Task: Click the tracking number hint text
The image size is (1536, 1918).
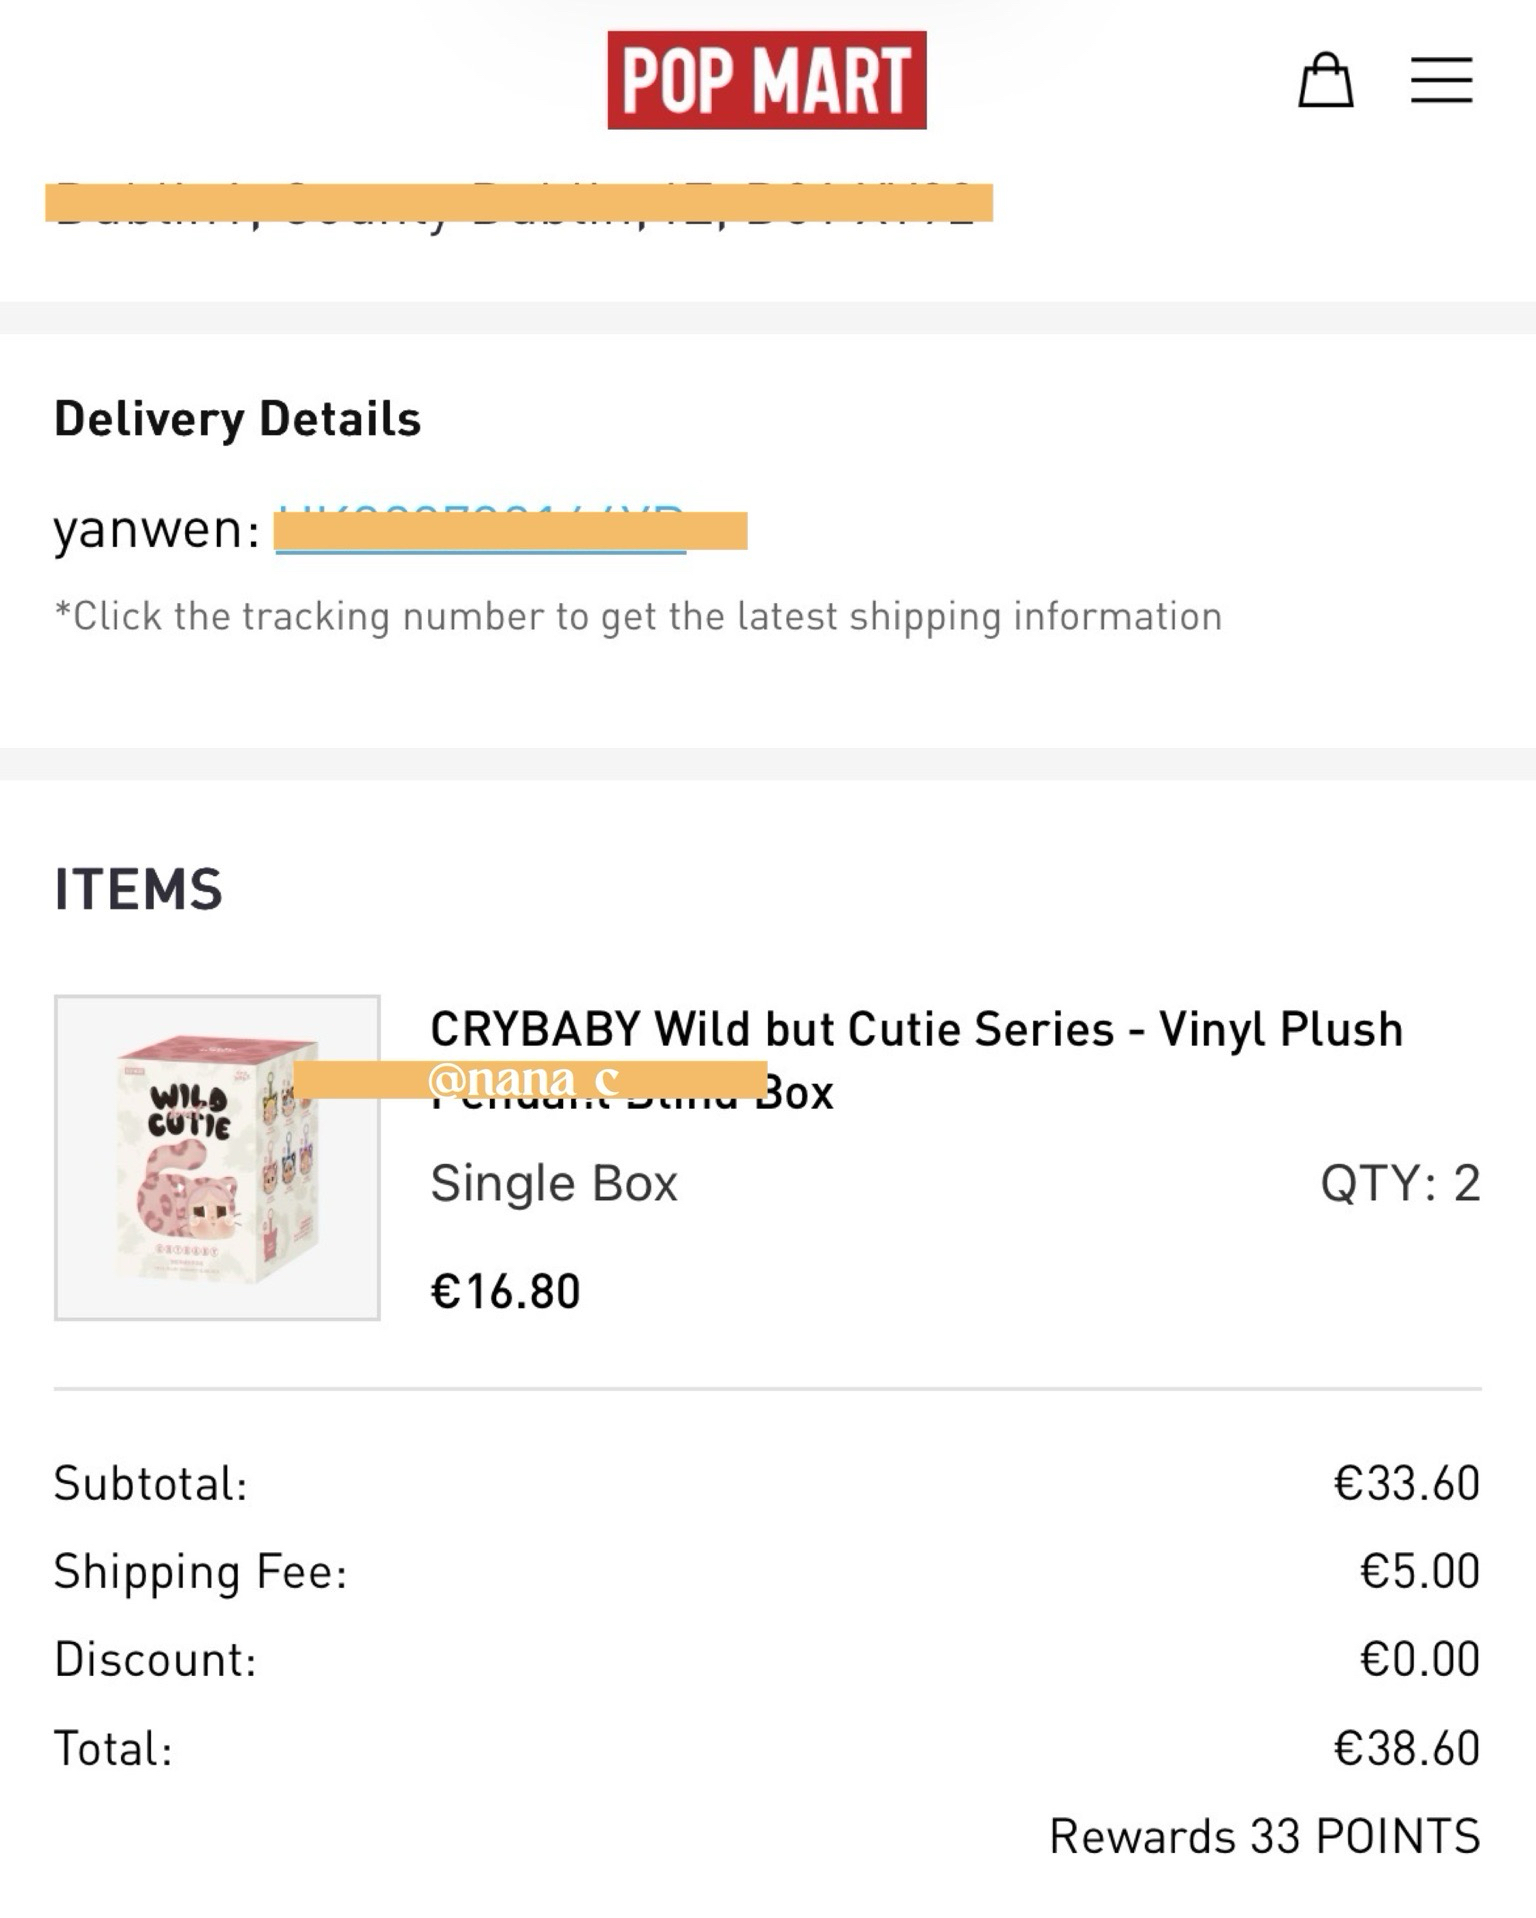Action: 638,616
